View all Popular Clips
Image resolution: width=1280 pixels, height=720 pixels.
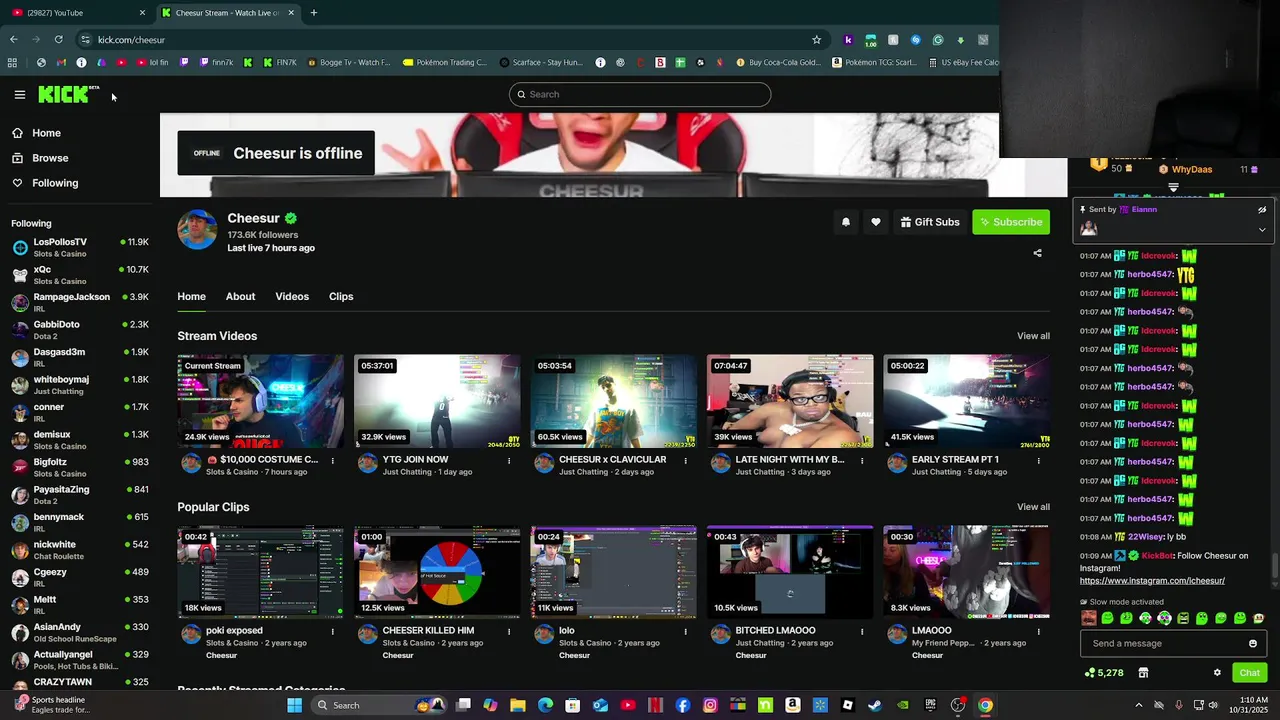[x=1033, y=507]
